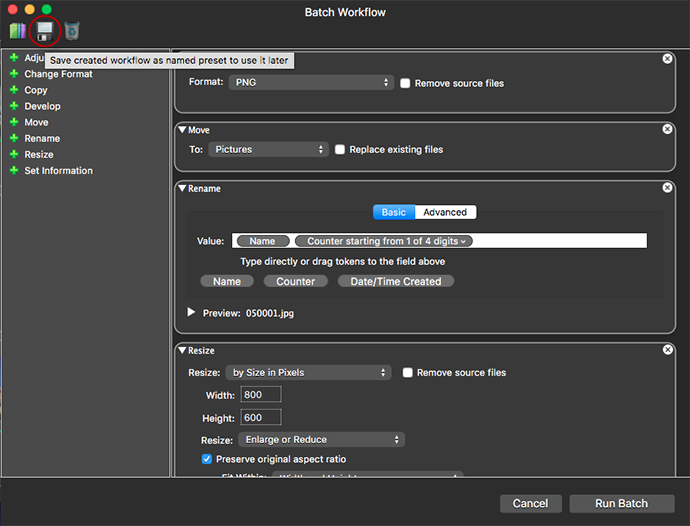Click Run Batch button
The image size is (690, 526).
[x=622, y=503]
